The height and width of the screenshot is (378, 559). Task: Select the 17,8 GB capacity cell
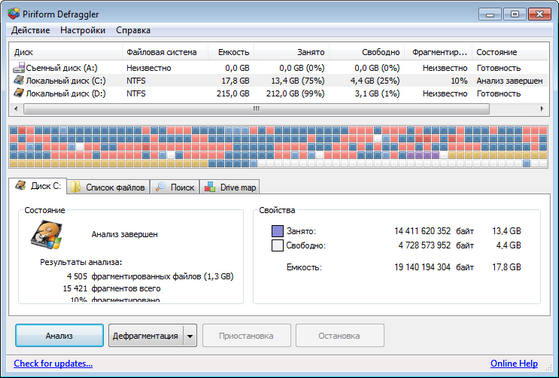[235, 81]
